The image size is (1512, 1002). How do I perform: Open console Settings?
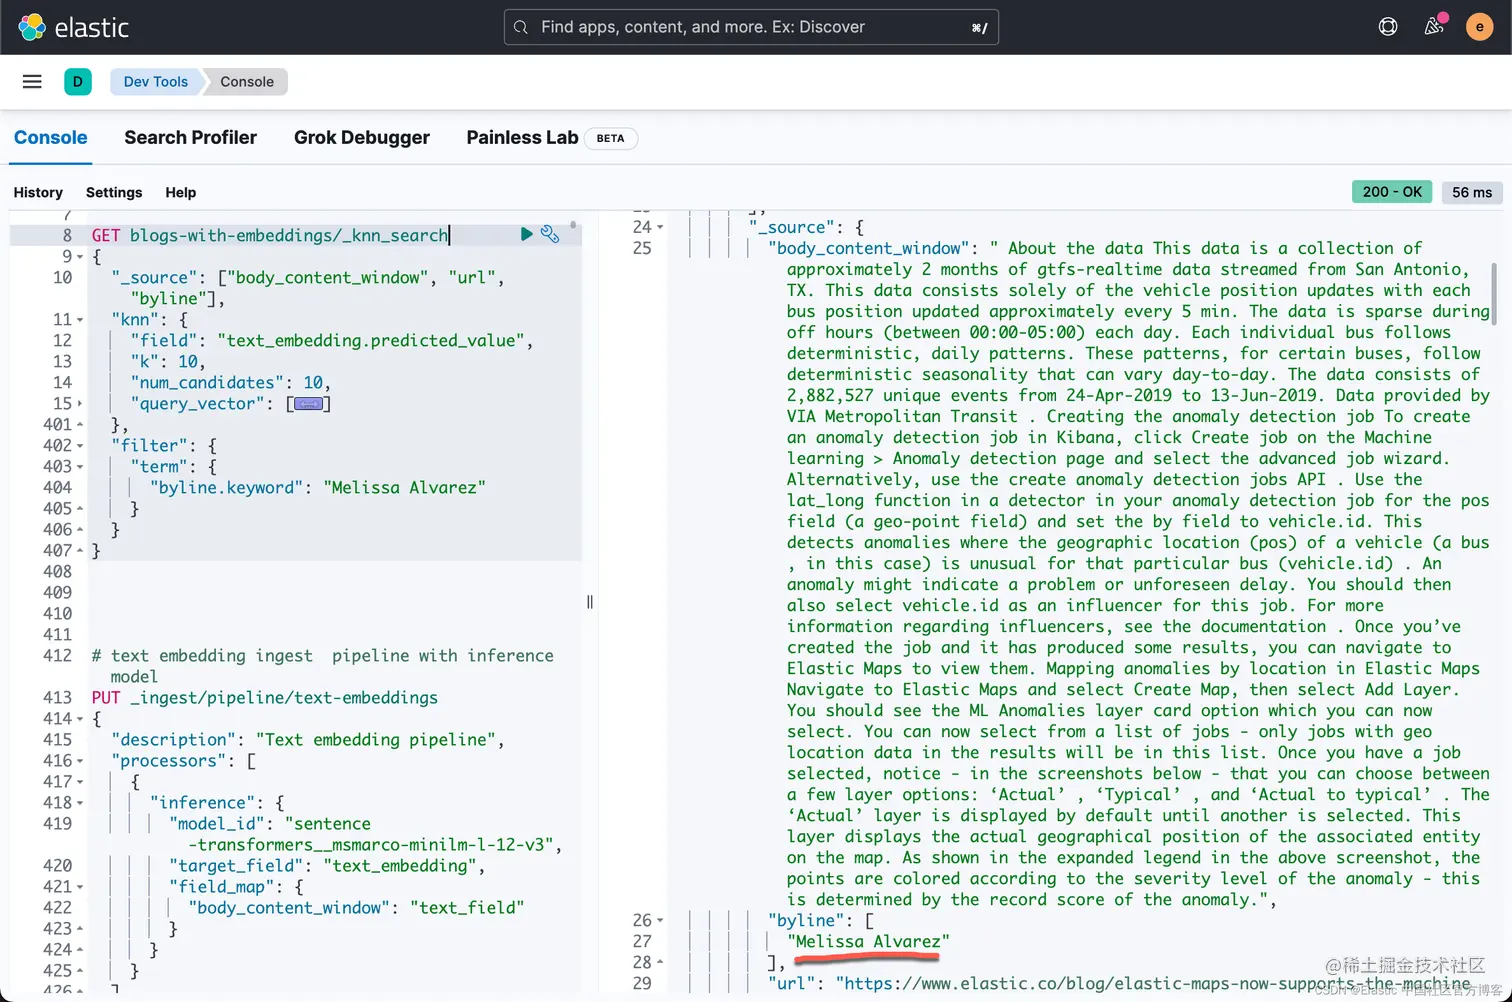tap(114, 192)
